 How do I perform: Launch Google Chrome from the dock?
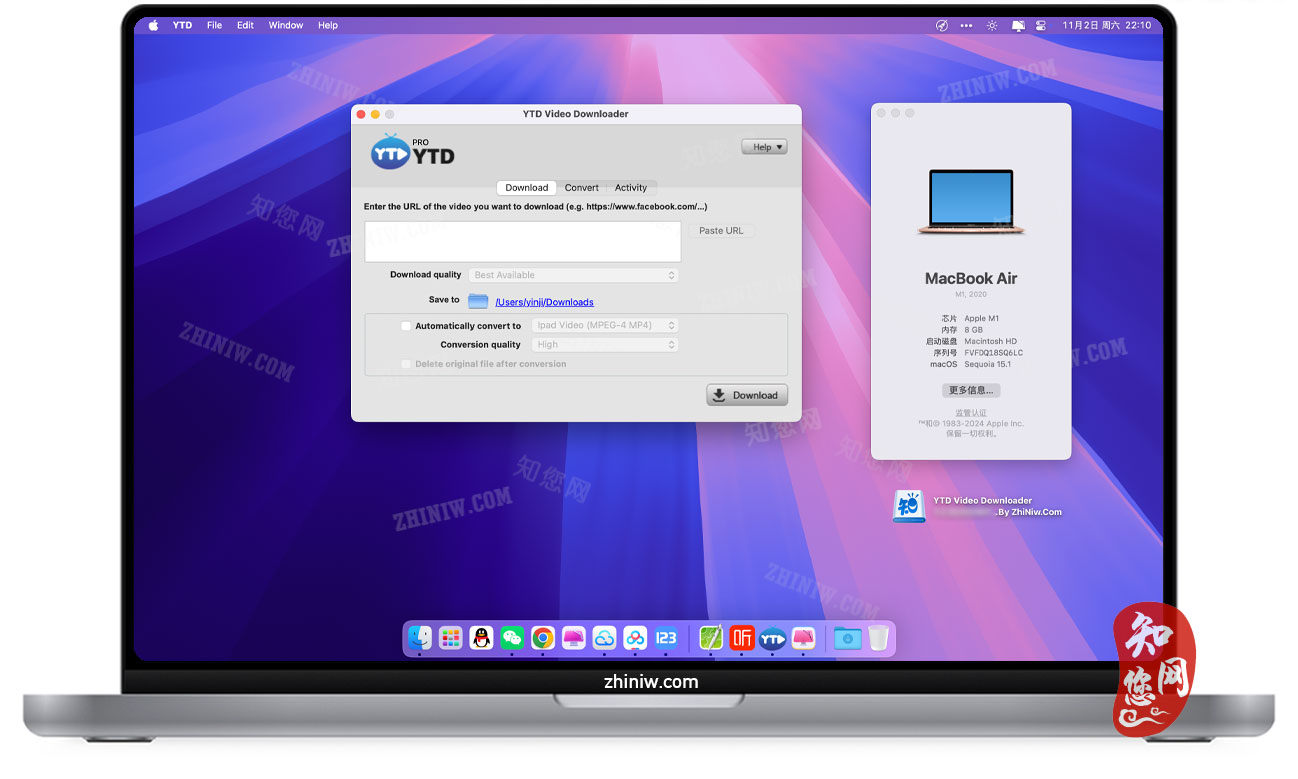pos(543,638)
